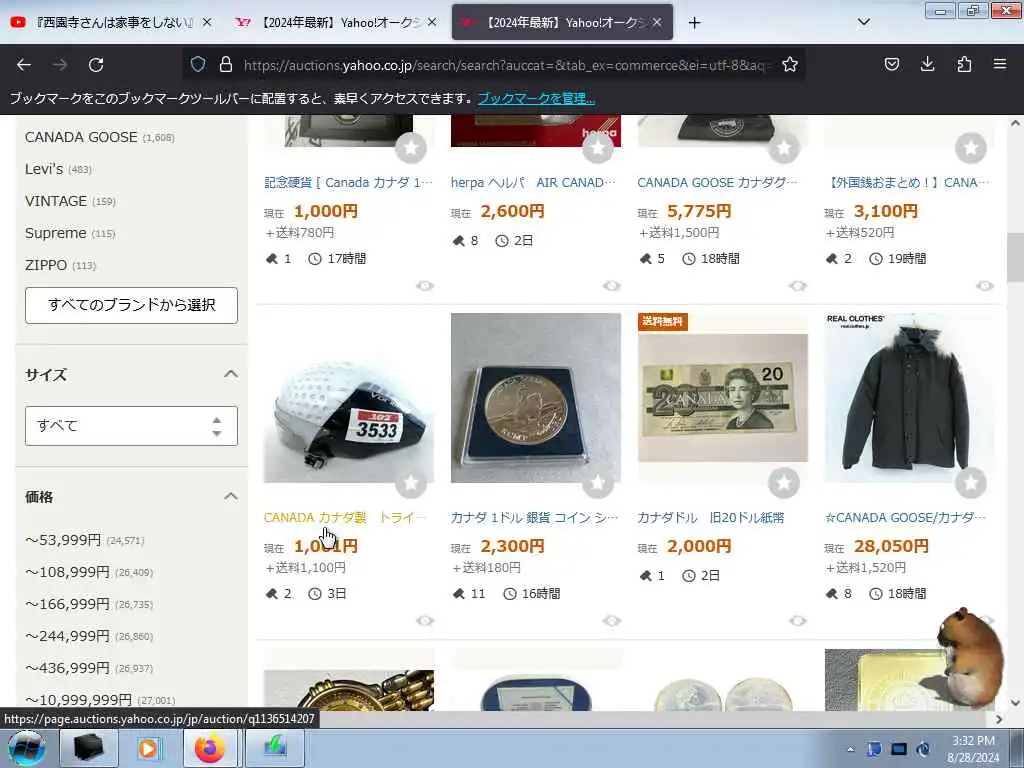
Task: Close the 西園寺さんは家事をしない tab
Action: tap(207, 22)
